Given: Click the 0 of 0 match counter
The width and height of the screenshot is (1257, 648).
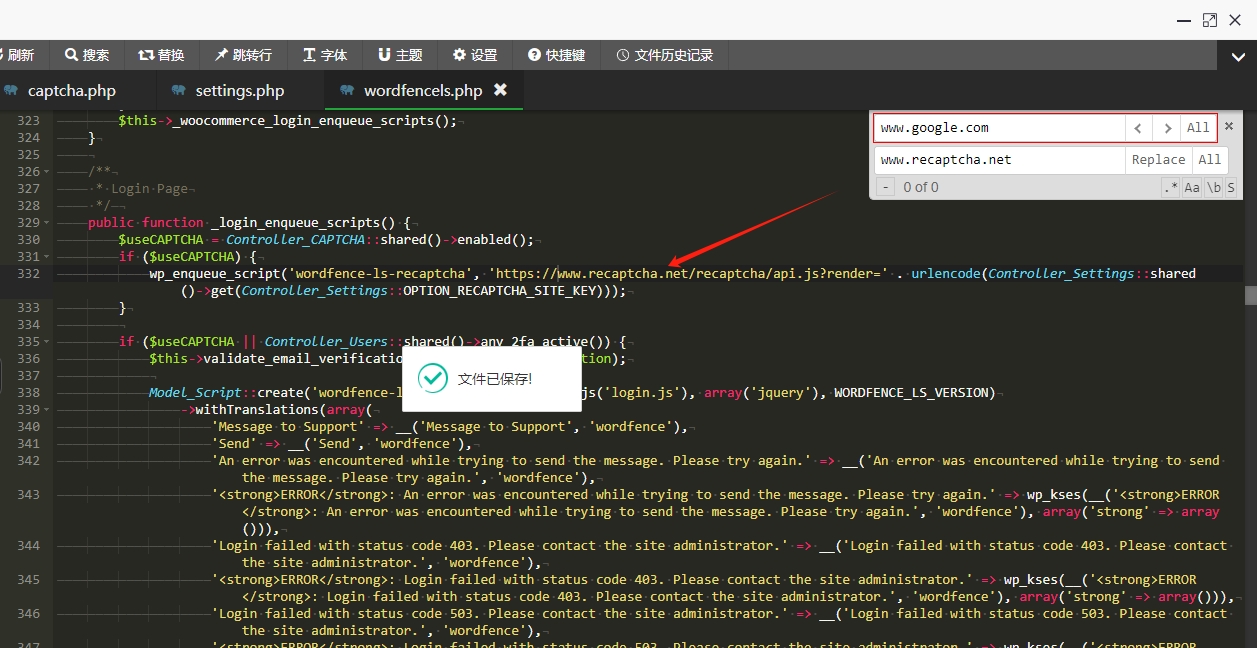Looking at the screenshot, I should pos(921,187).
